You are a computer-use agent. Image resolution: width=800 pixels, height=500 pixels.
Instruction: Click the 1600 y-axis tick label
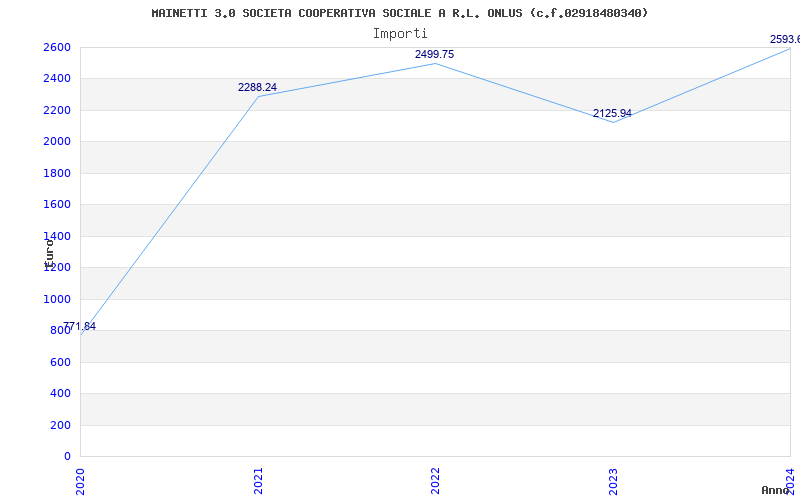pos(57,205)
